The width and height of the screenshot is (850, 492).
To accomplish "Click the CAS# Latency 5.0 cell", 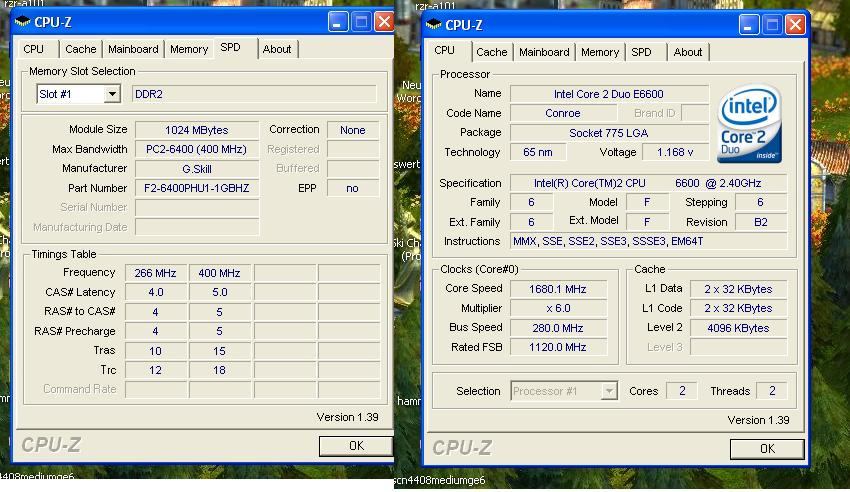I will coord(220,292).
